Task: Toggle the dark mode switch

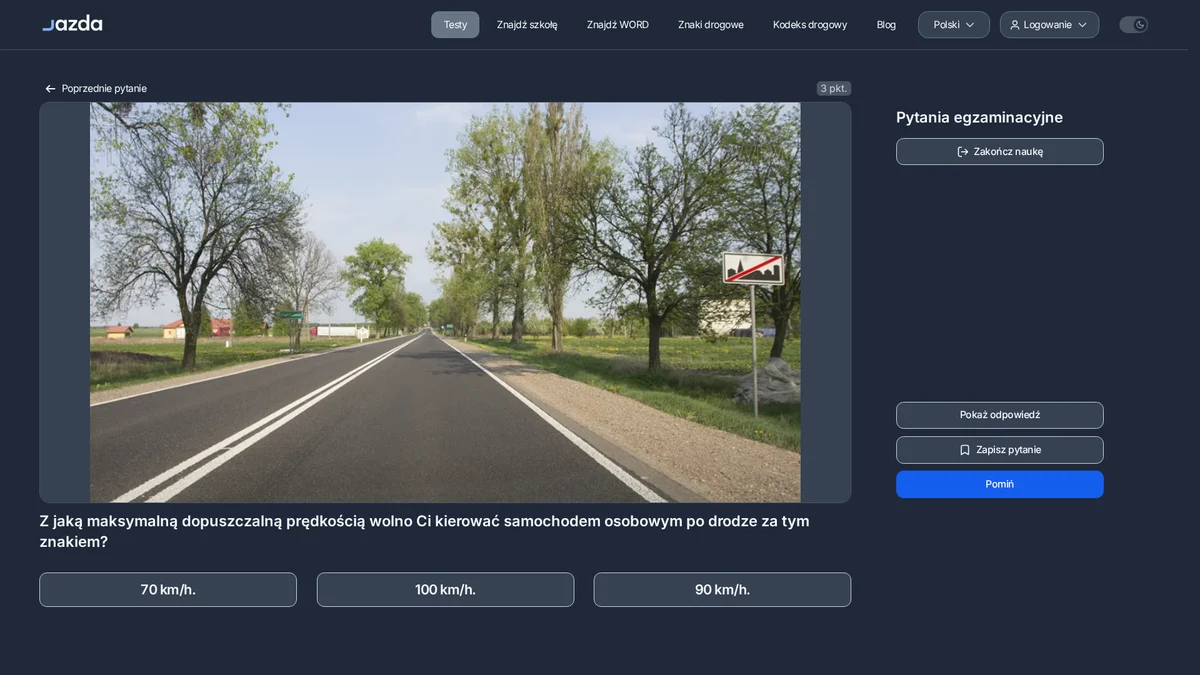Action: 1133,25
